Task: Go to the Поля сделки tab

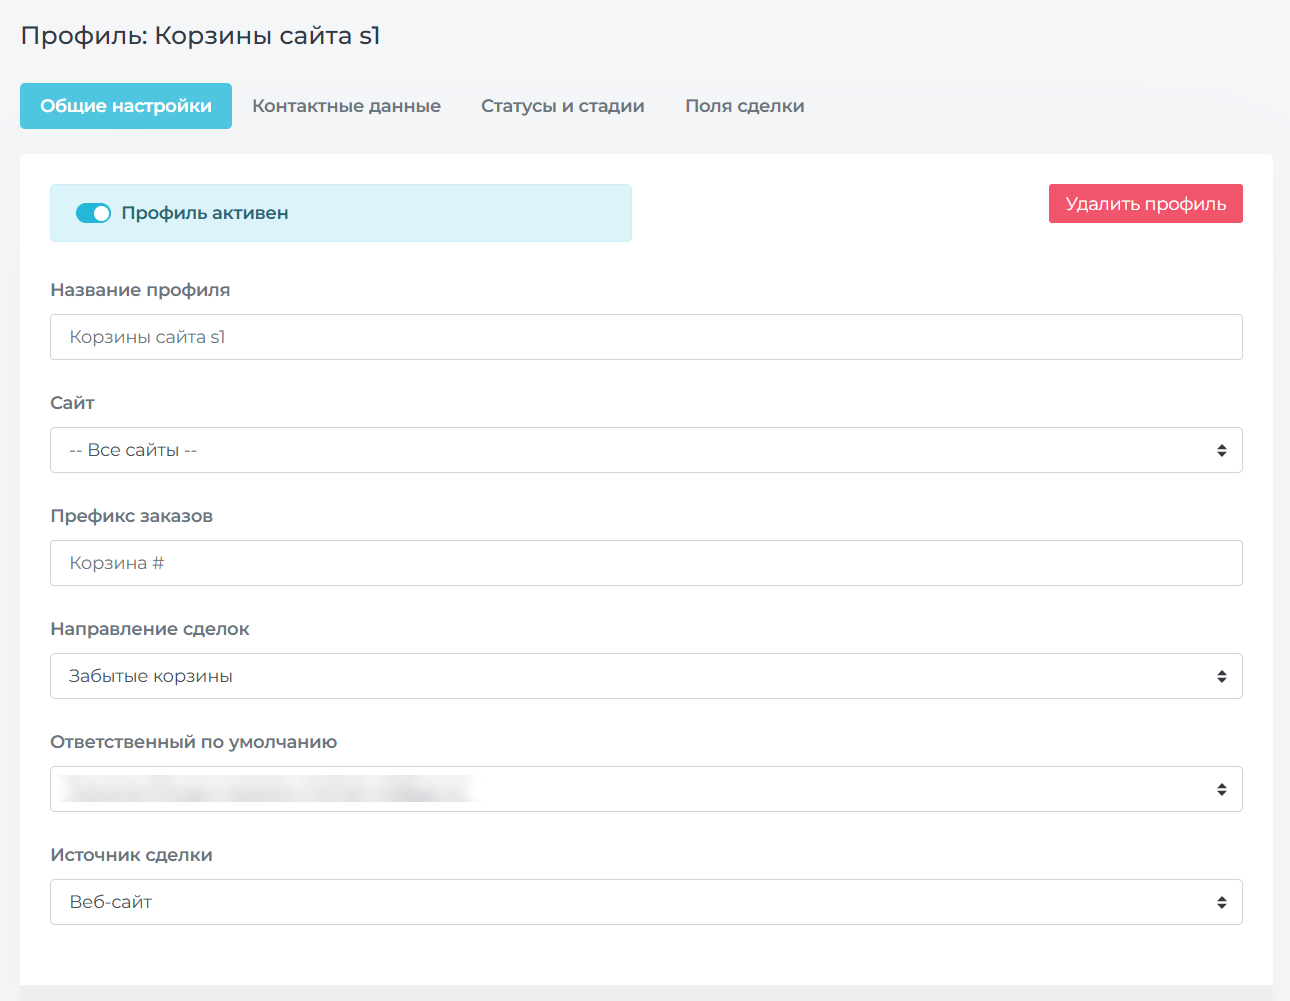Action: [x=744, y=106]
